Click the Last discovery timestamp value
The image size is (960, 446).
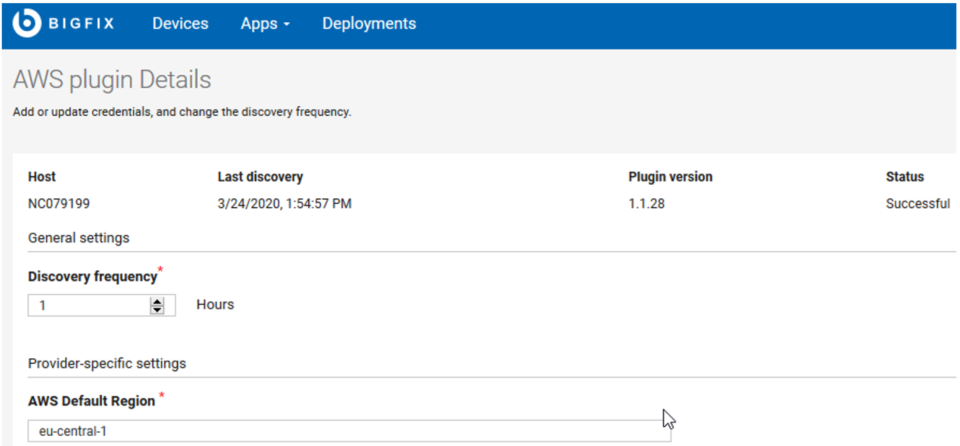(x=284, y=204)
